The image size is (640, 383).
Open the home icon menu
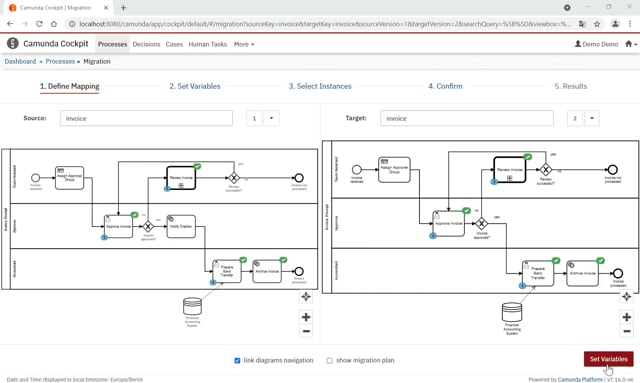pyautogui.click(x=631, y=44)
